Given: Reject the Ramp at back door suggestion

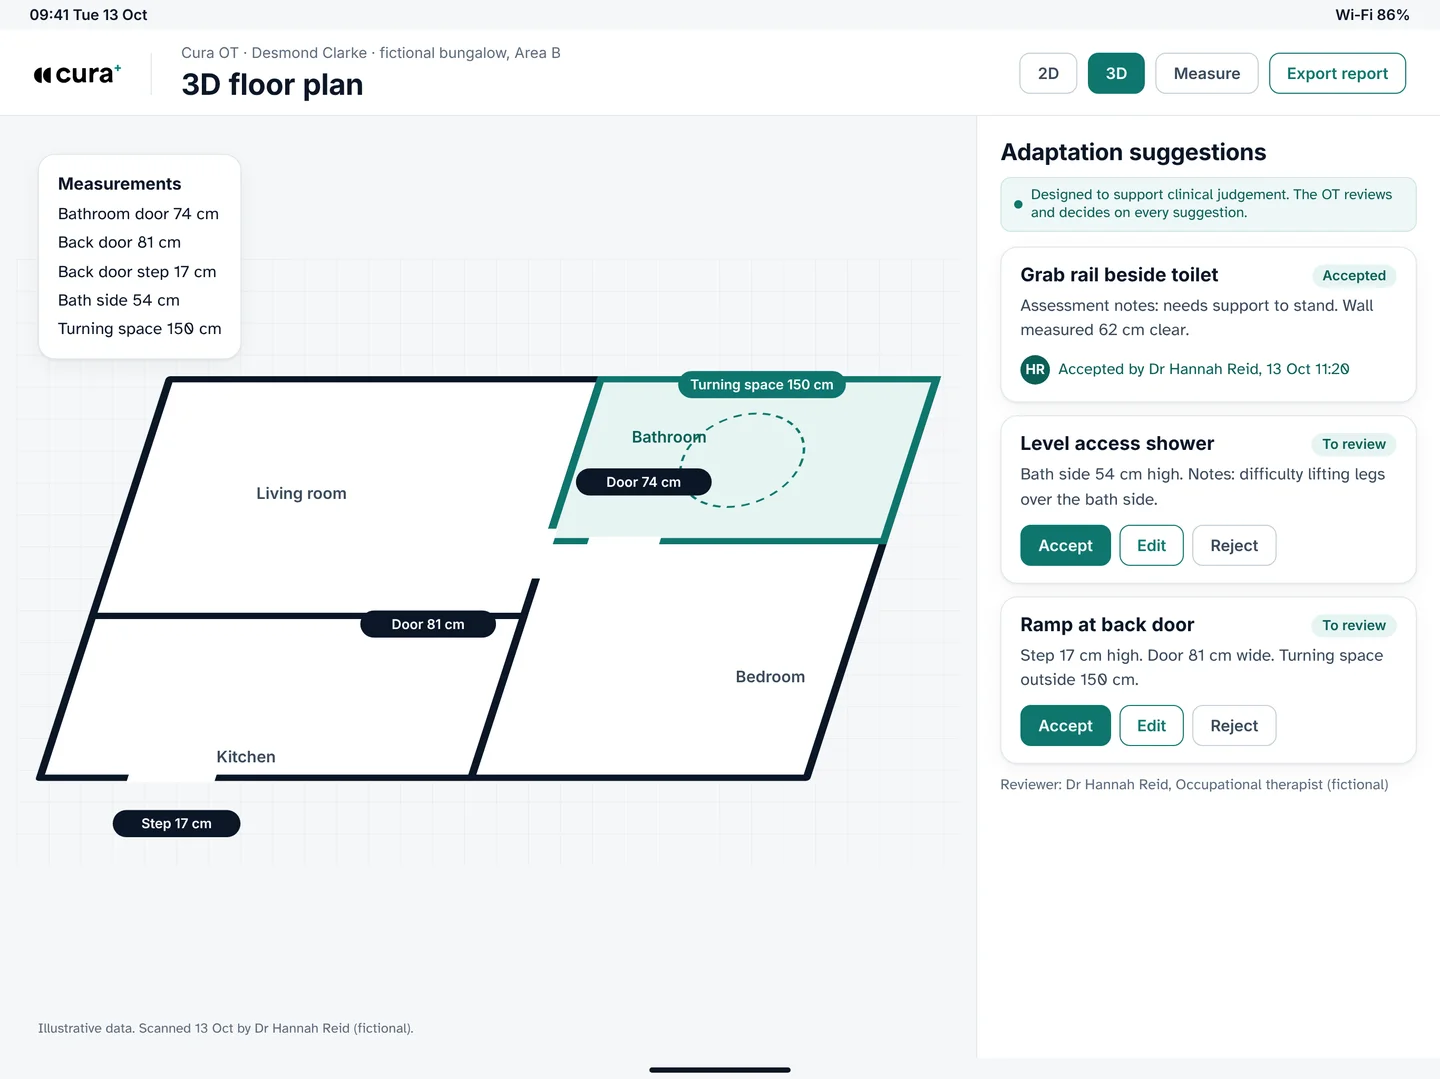Looking at the screenshot, I should 1234,726.
